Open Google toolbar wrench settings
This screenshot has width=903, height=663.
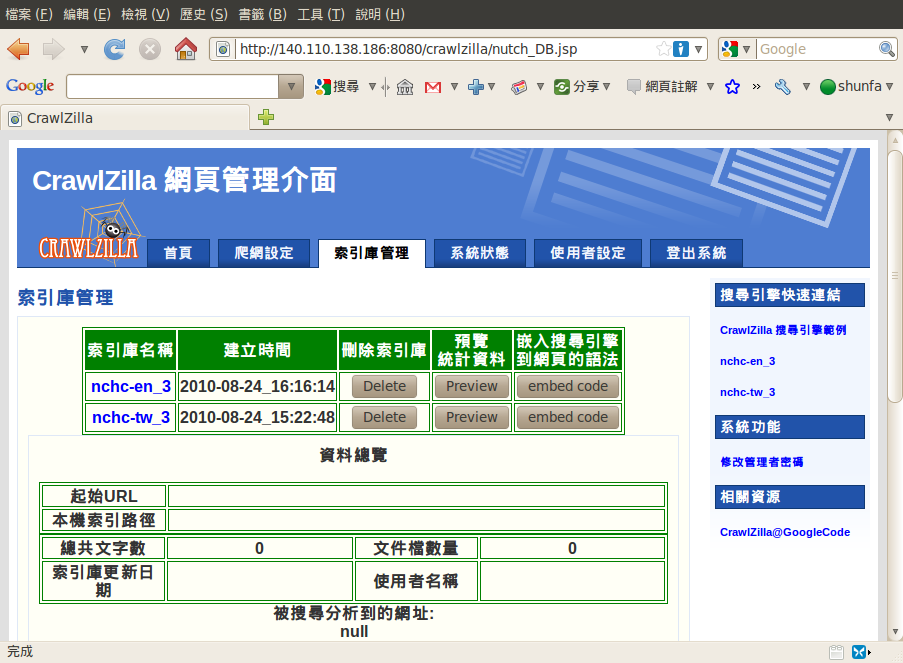783,87
